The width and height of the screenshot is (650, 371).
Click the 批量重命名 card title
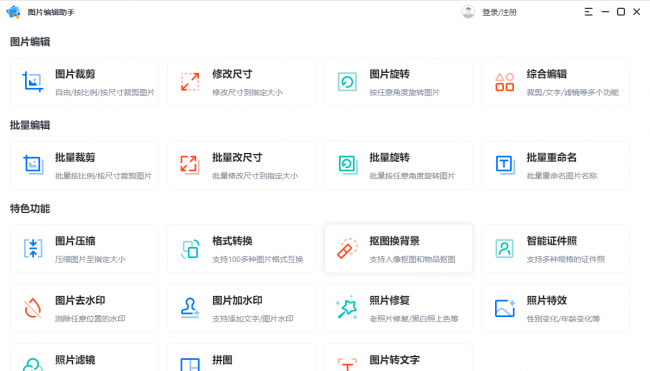point(551,158)
